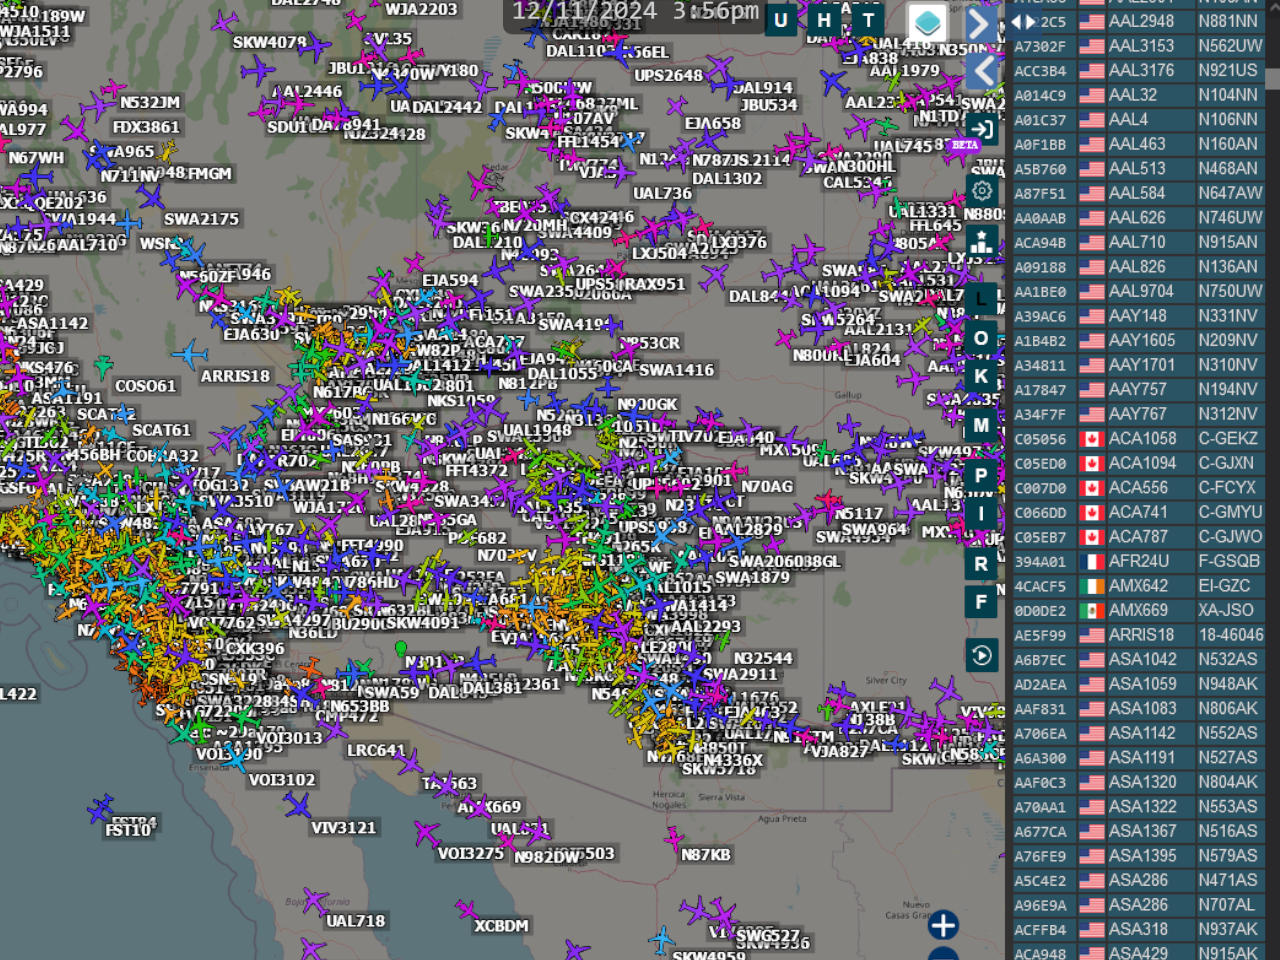Toggle the O map option
This screenshot has width=1280, height=960.
(x=981, y=338)
